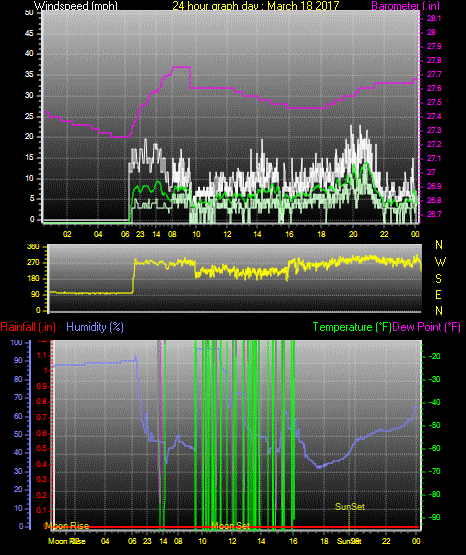The image size is (466, 555).
Task: Click hour 02 on windspeed chart time axis
Action: [x=67, y=234]
